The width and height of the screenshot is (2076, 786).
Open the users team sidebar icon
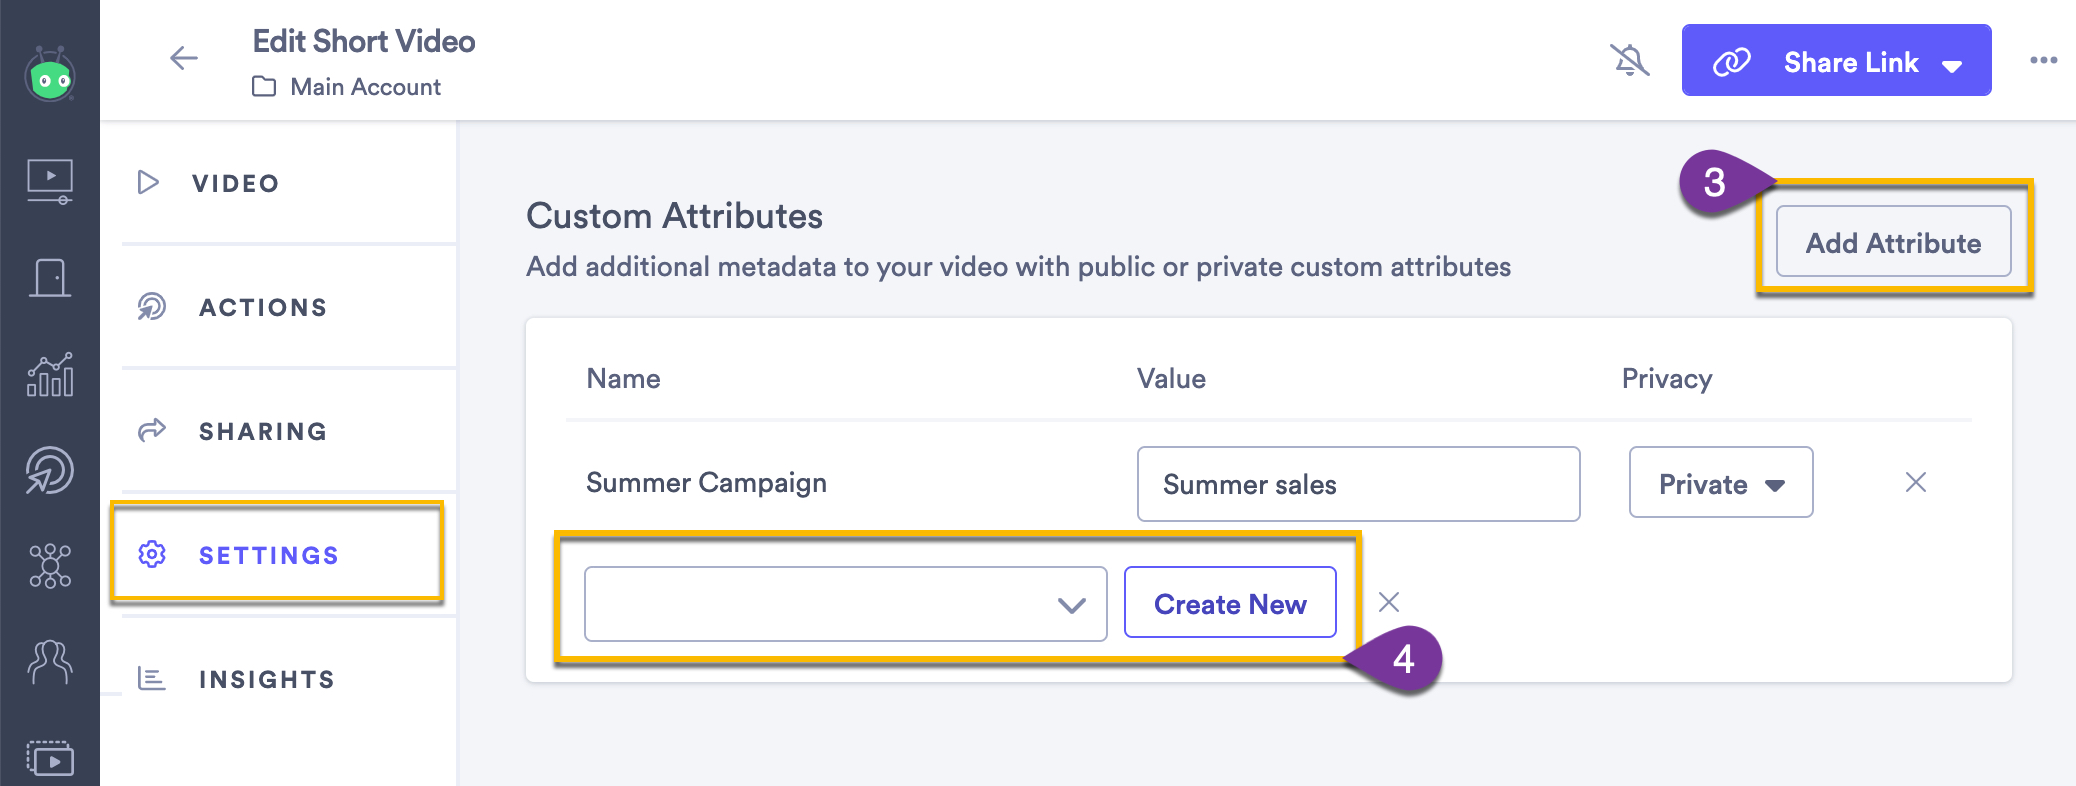(50, 661)
